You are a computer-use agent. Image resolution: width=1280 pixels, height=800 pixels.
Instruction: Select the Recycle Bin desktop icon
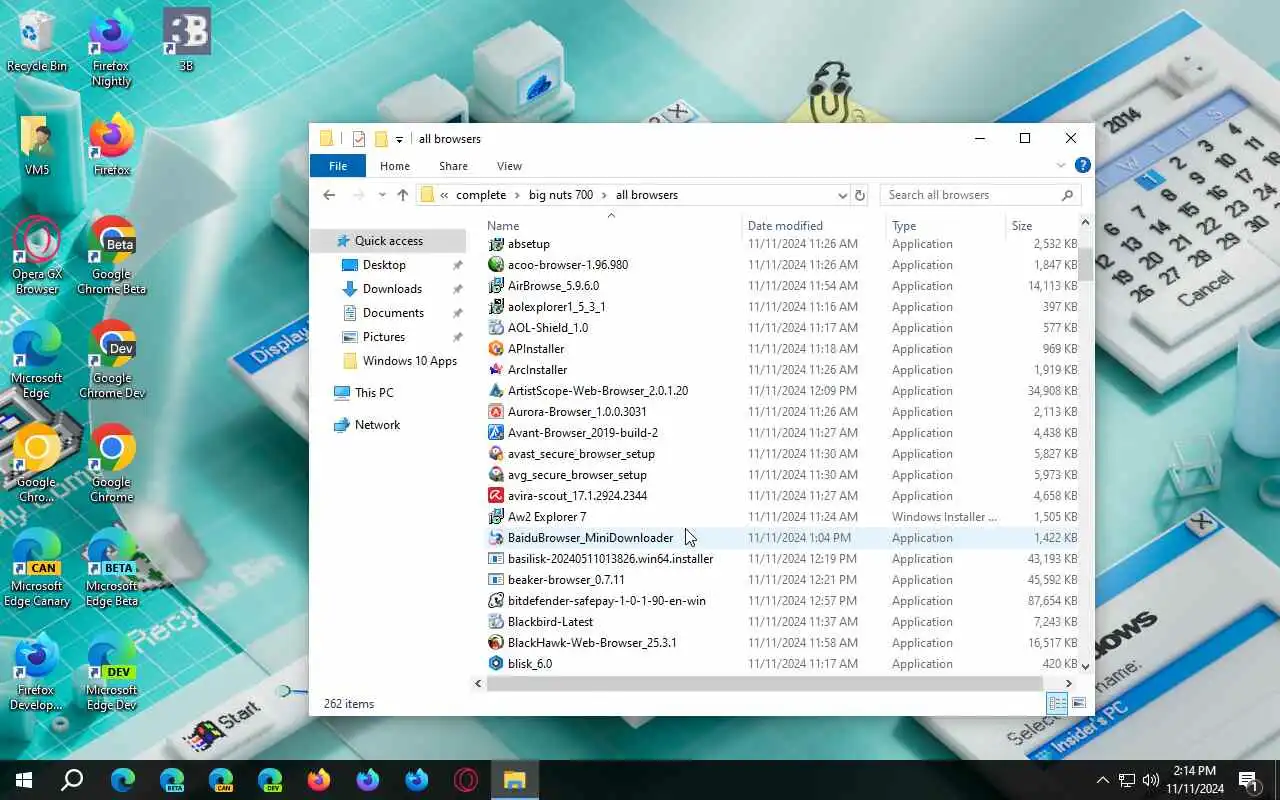pyautogui.click(x=37, y=41)
